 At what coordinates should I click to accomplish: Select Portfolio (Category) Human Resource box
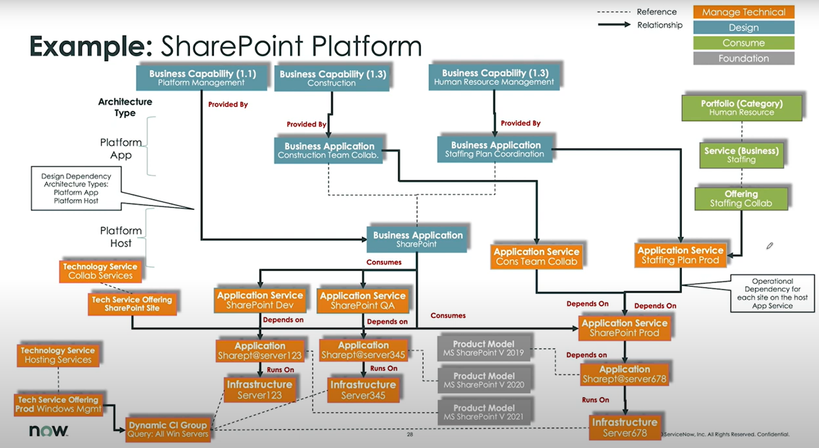coord(742,108)
